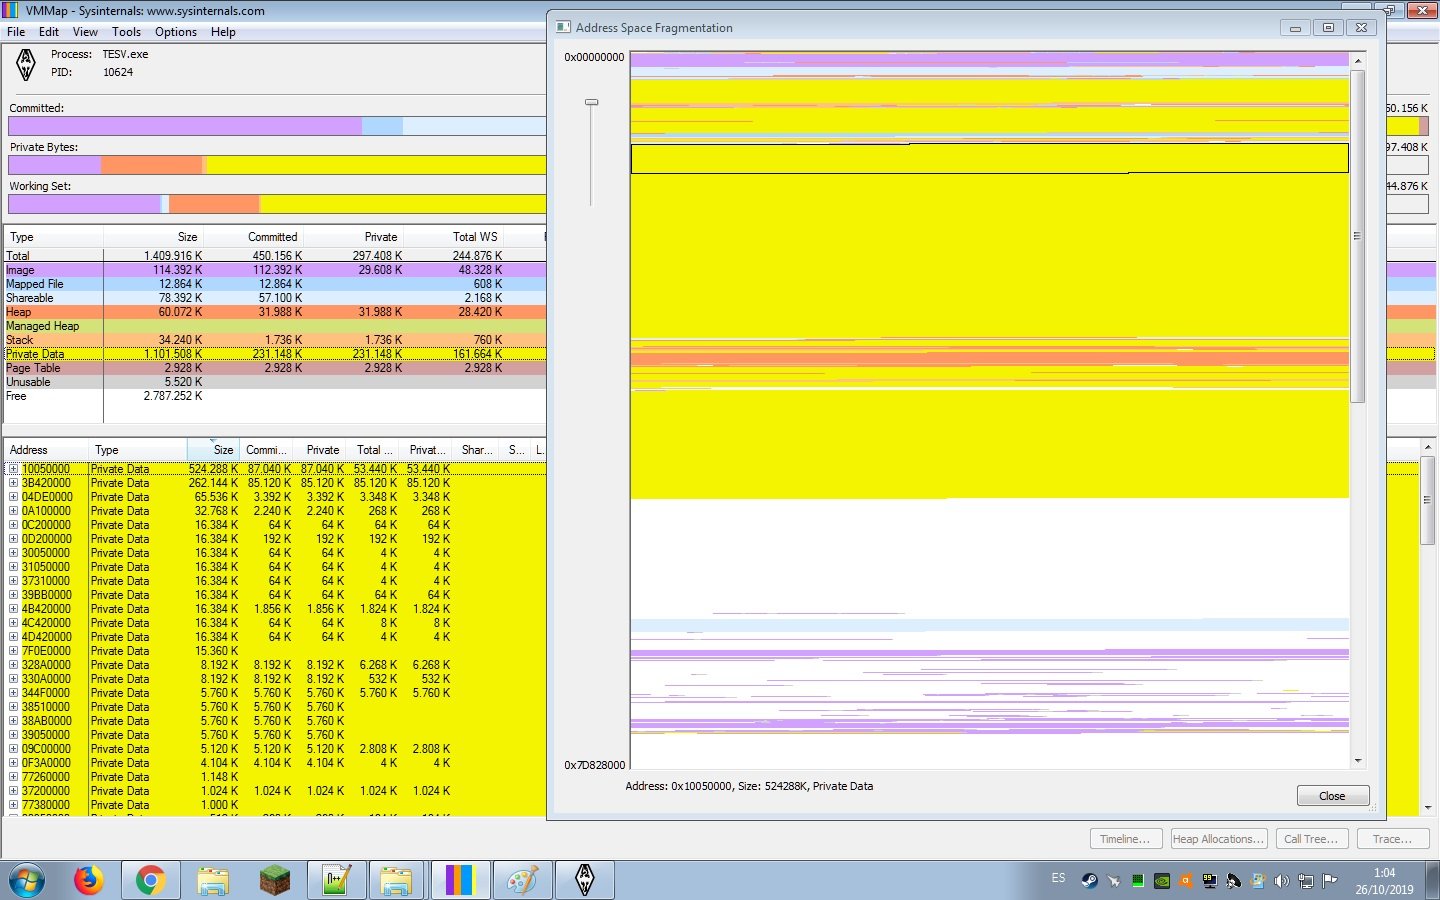
Task: Open Heap Allocations... button
Action: point(1219,839)
